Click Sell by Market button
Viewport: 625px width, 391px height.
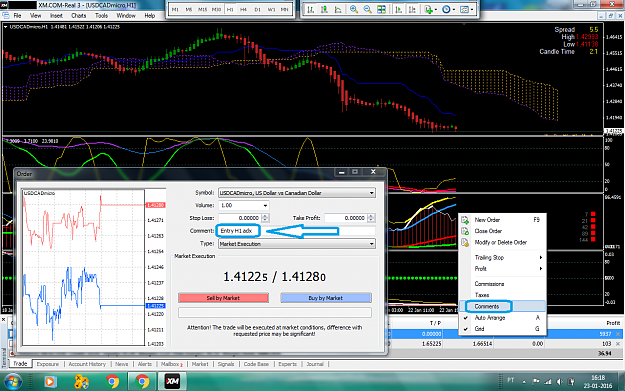tap(223, 298)
